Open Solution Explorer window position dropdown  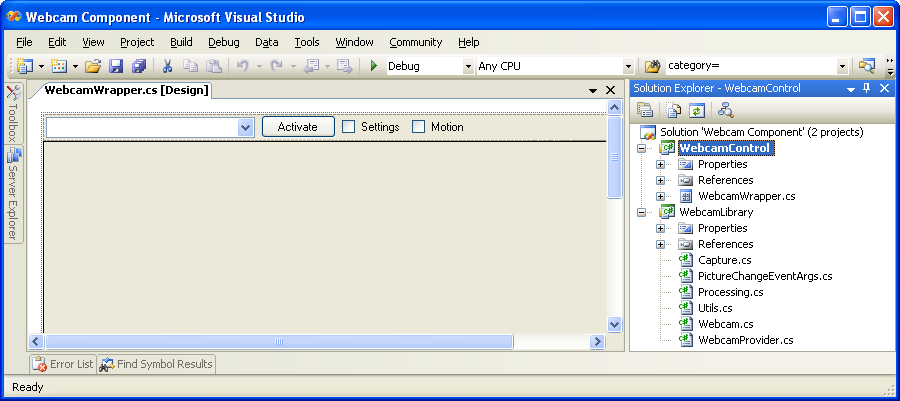(x=851, y=89)
